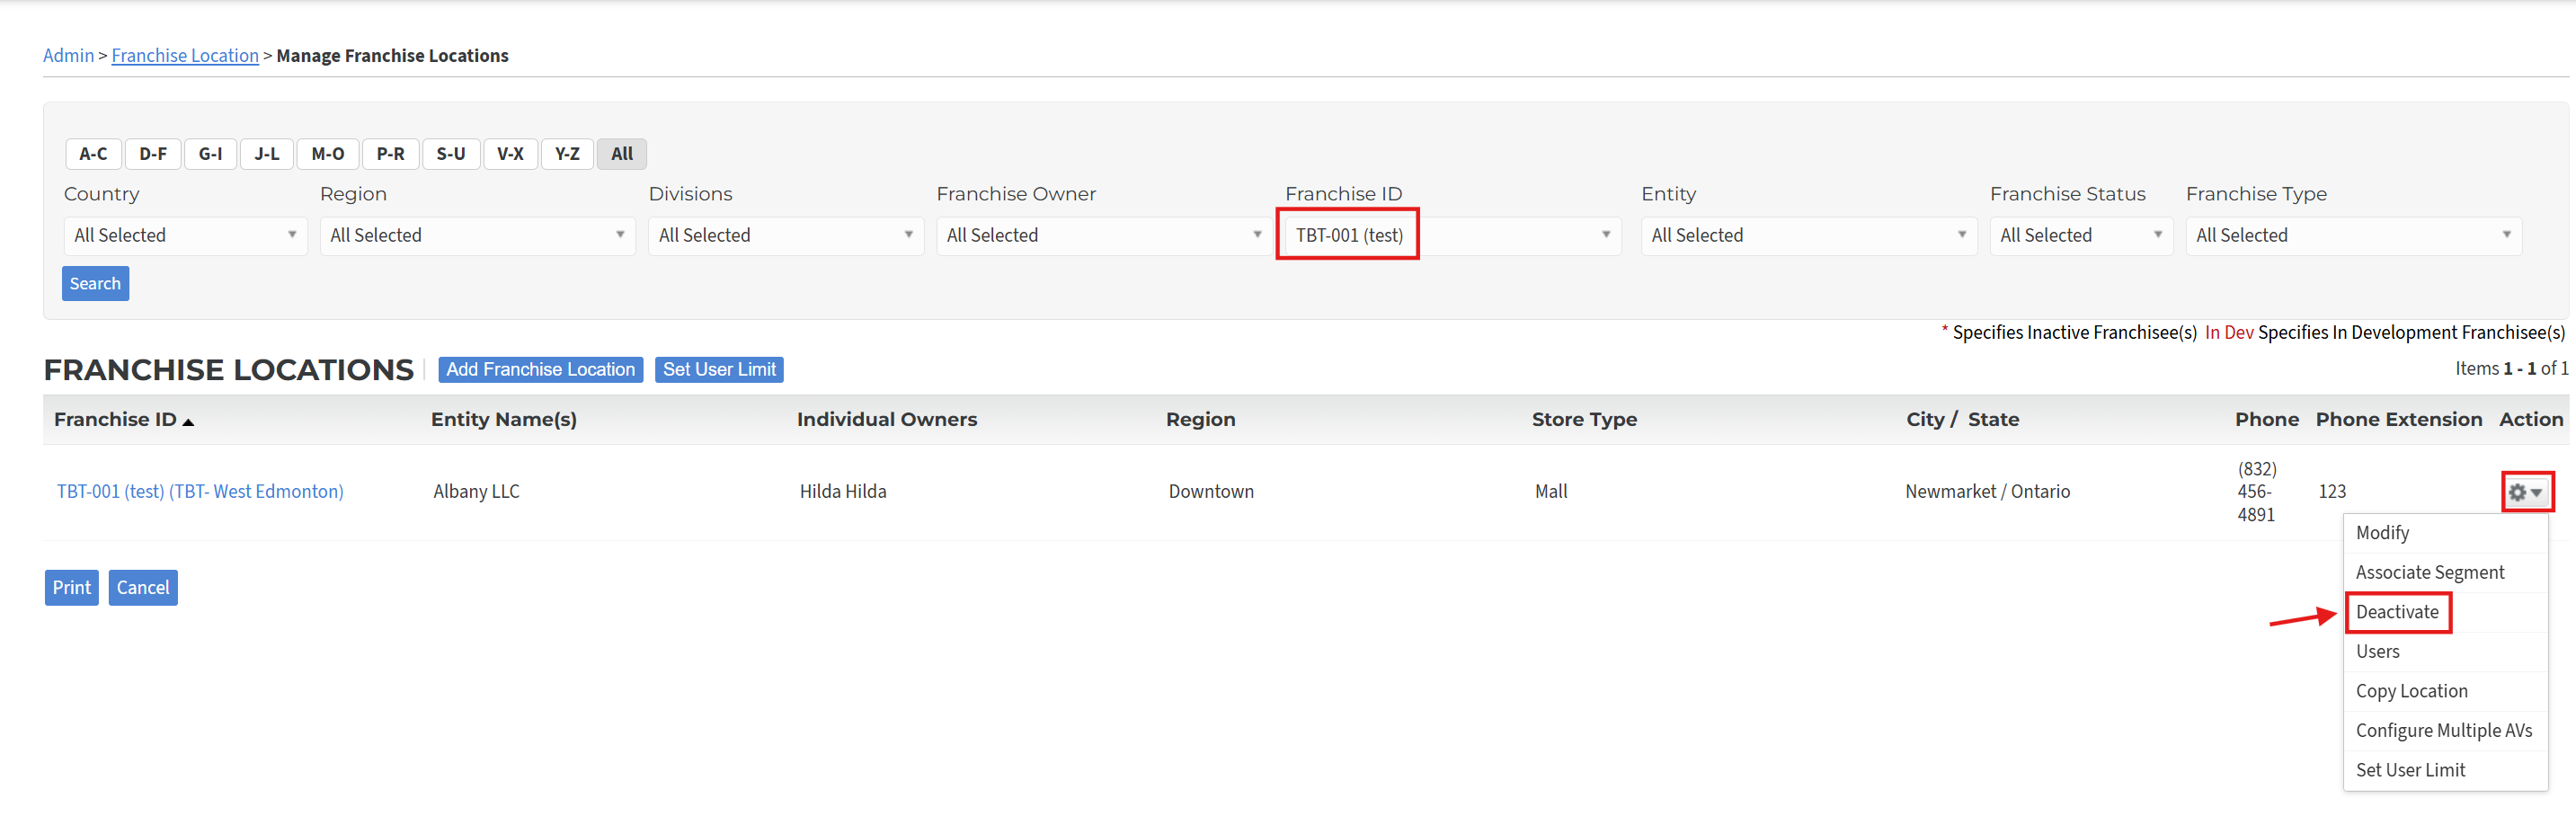Viewport: 2576px width, 825px height.
Task: Filter by the M-O alphabet tab
Action: [328, 154]
